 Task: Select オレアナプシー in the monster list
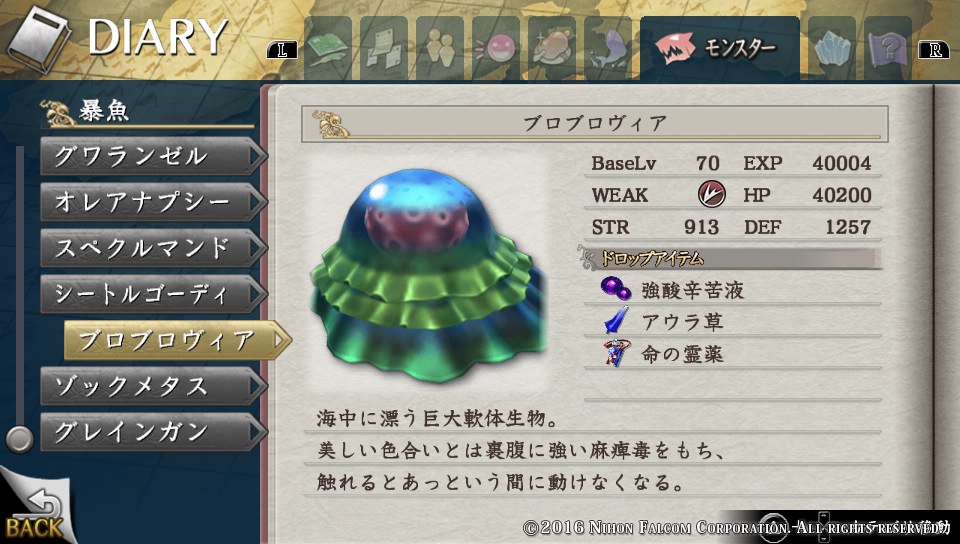click(154, 202)
